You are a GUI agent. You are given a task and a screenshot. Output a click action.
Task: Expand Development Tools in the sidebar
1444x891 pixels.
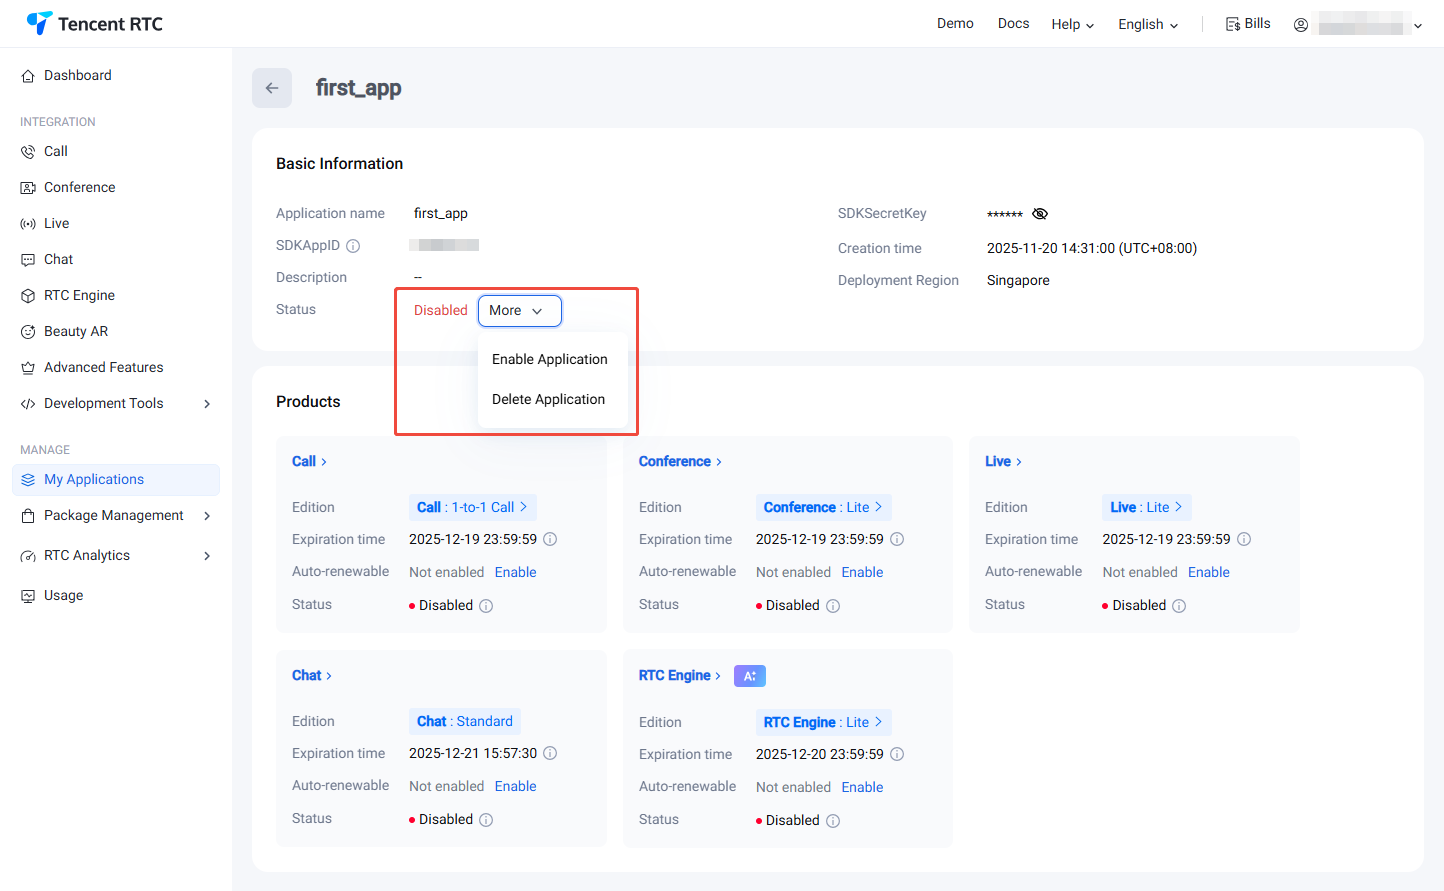tap(207, 404)
